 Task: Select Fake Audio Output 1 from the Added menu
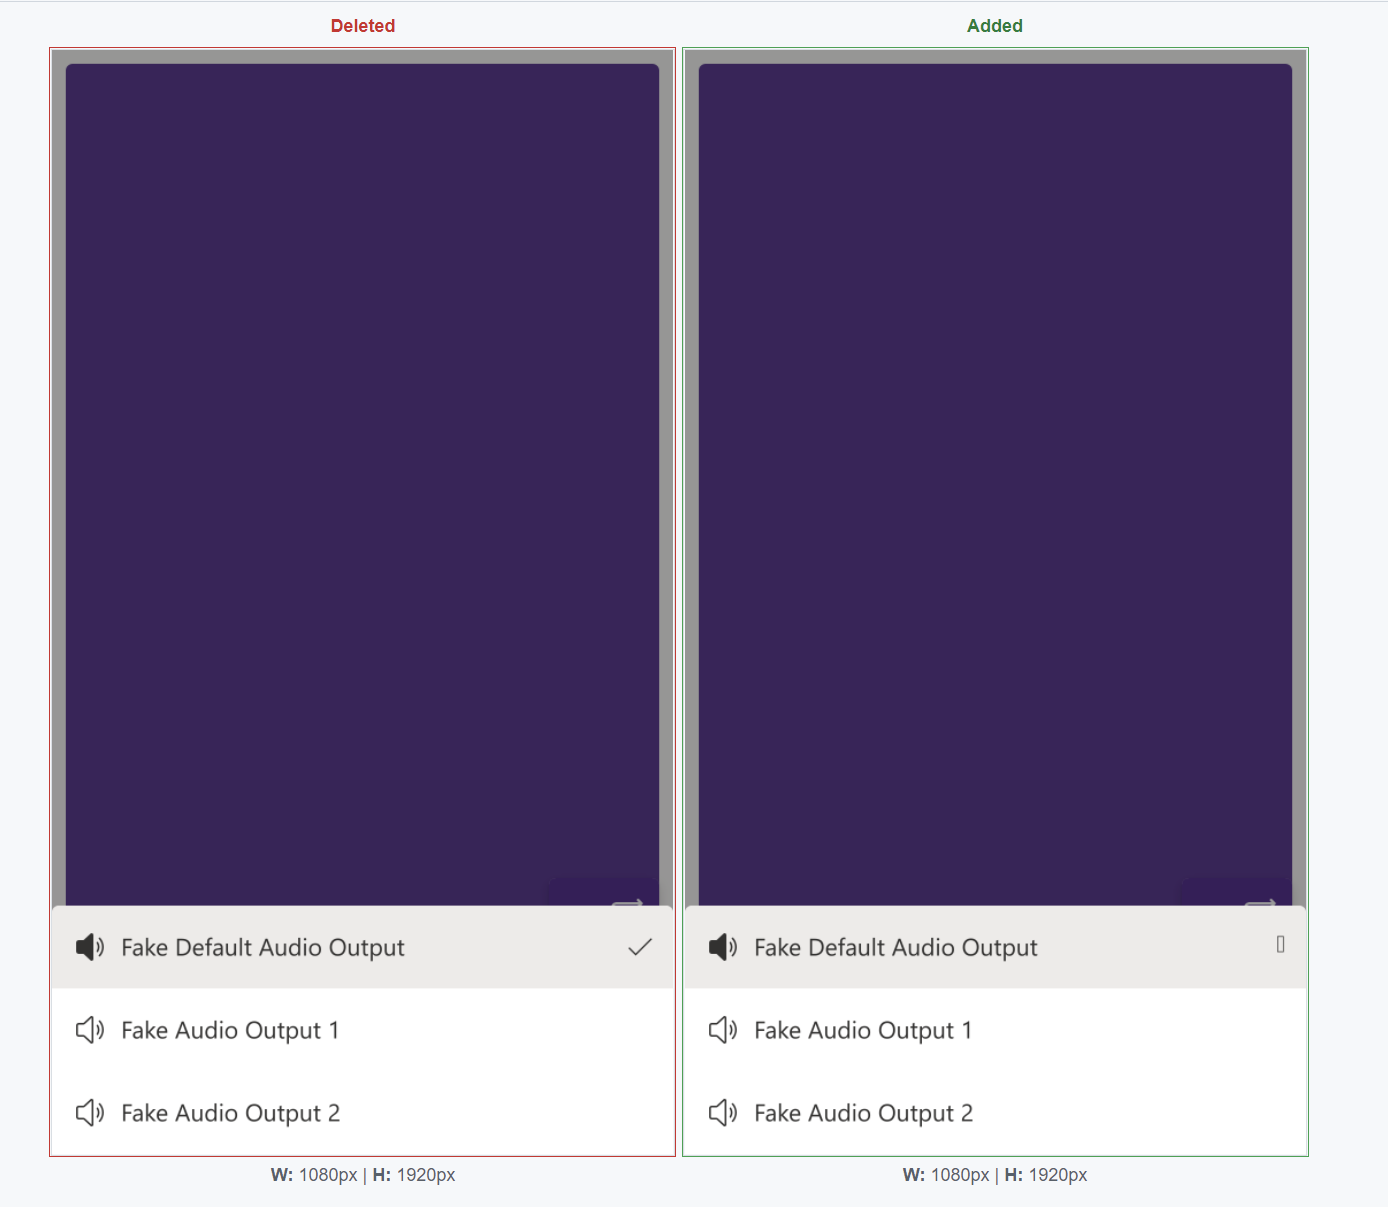(863, 1030)
